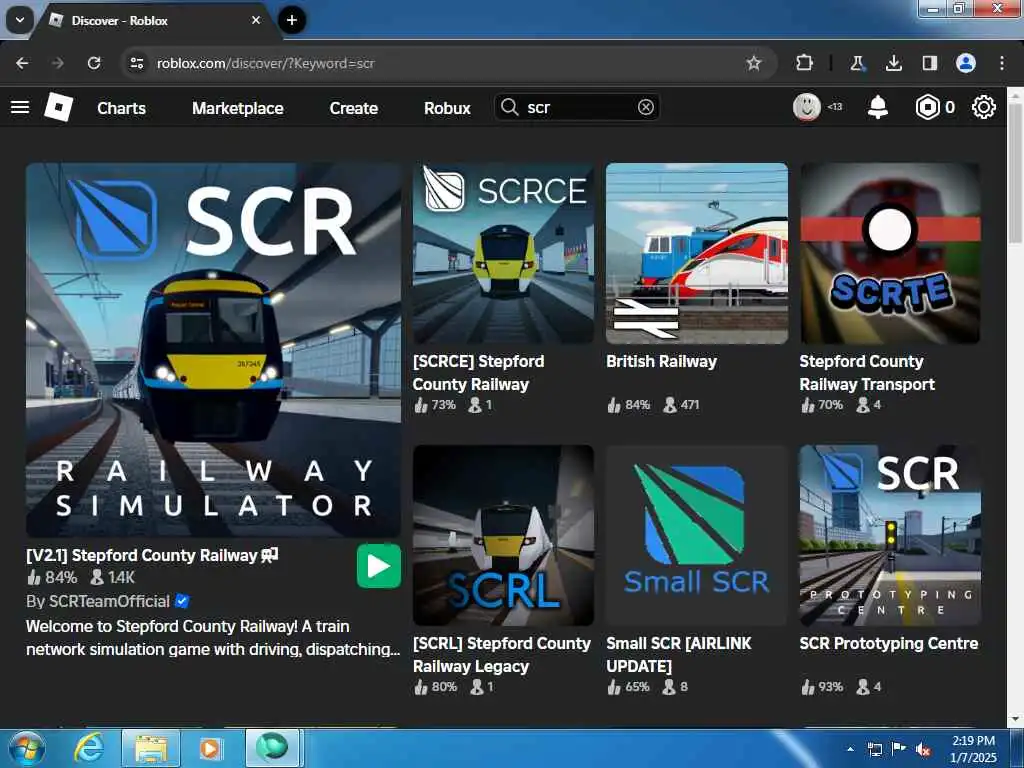Bookmark this page with the star

tap(754, 63)
